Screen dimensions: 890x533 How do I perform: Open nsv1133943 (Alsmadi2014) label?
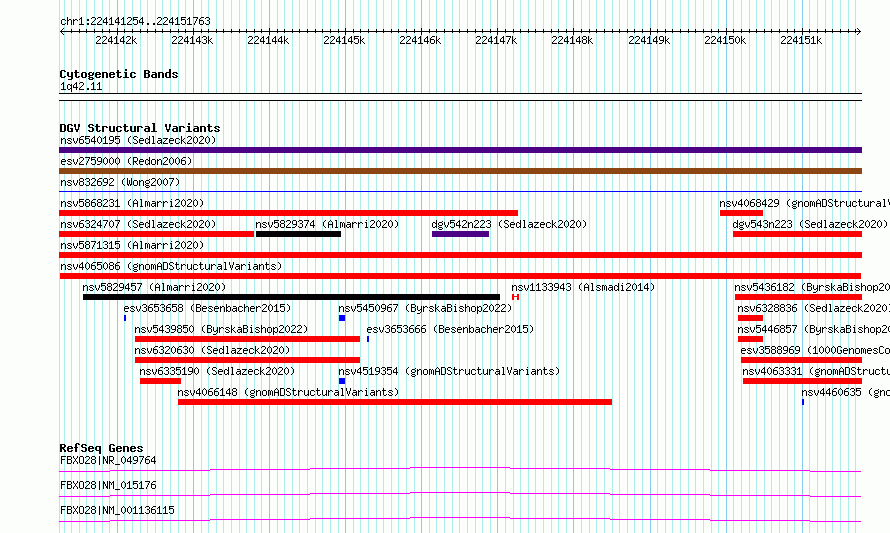pyautogui.click(x=583, y=287)
